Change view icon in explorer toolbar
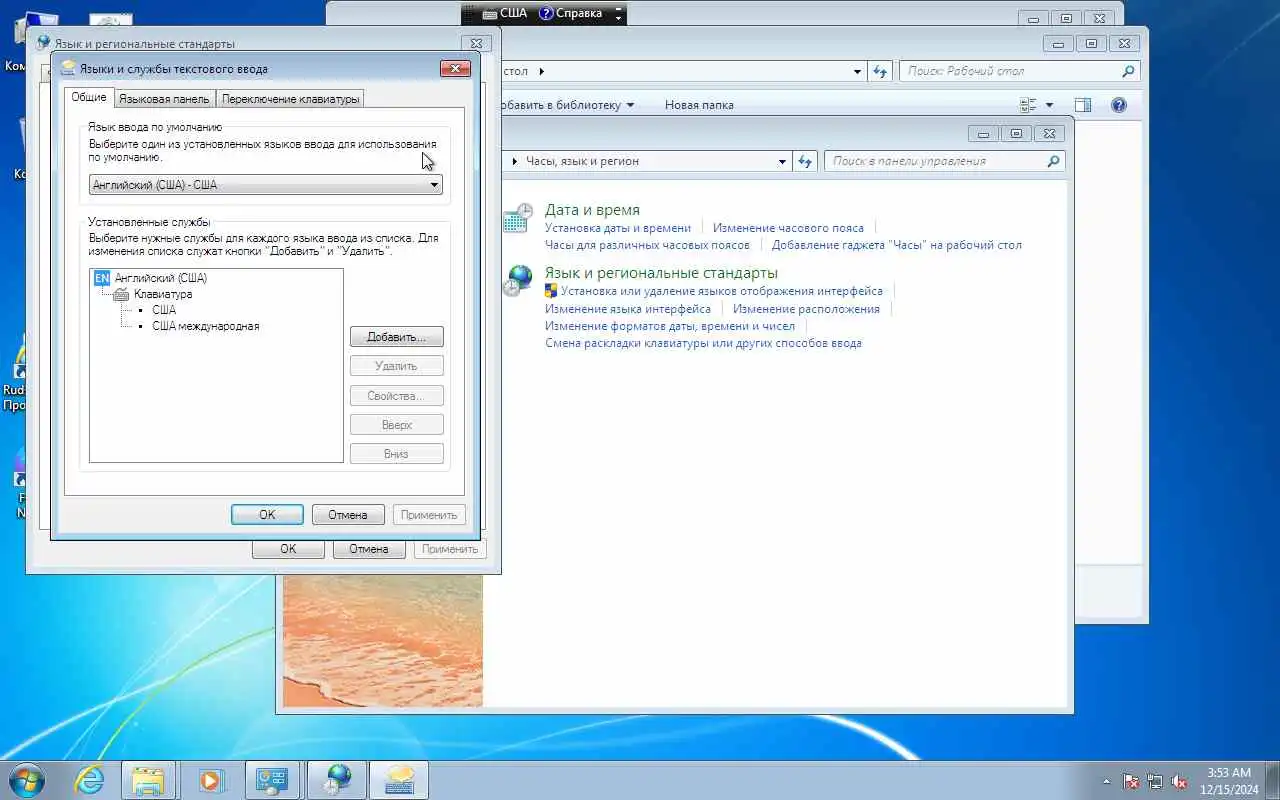The height and width of the screenshot is (800, 1280). pyautogui.click(x=1027, y=105)
